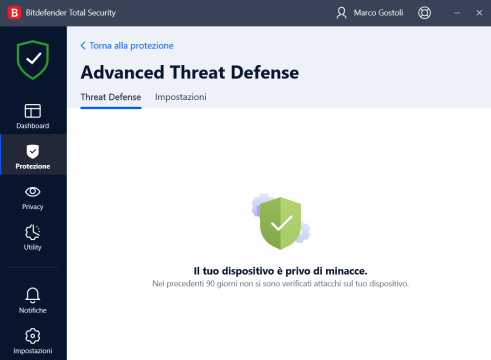Open the support lifebuoy icon
491x360 pixels.
tap(424, 13)
